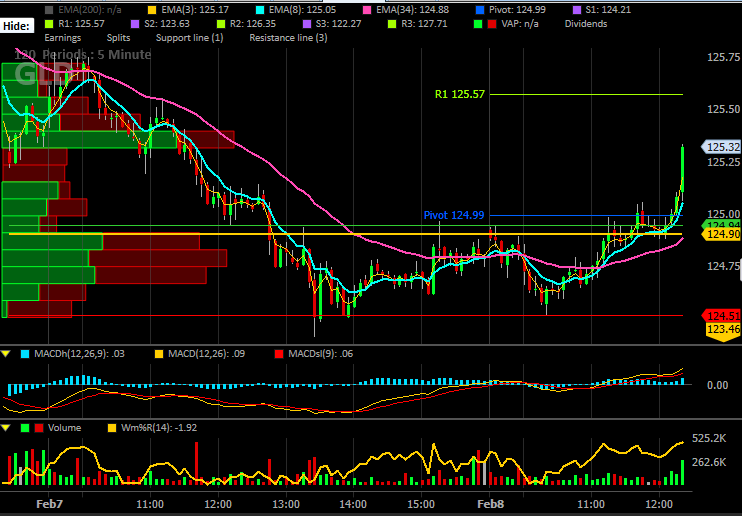
Task: Toggle the green R3 legend swatch
Action: [x=392, y=24]
